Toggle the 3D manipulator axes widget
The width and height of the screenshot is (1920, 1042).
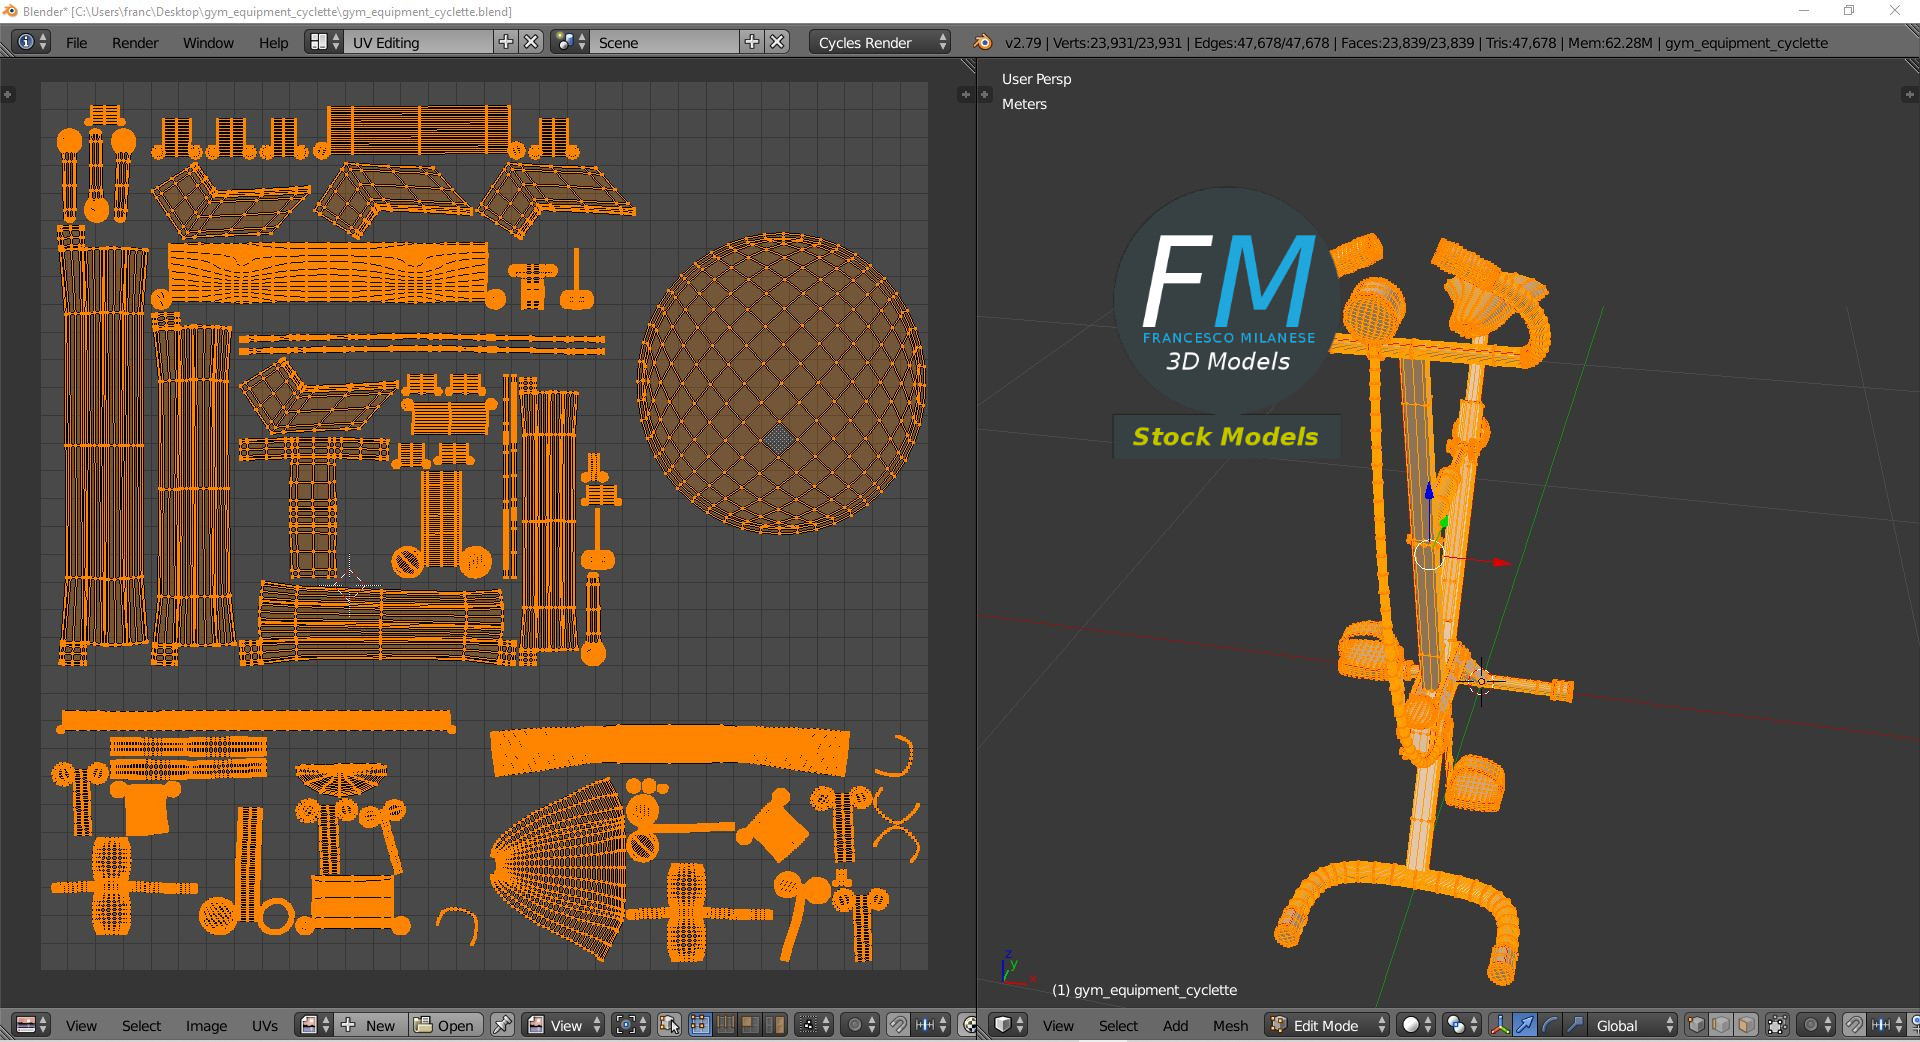coord(1500,1025)
